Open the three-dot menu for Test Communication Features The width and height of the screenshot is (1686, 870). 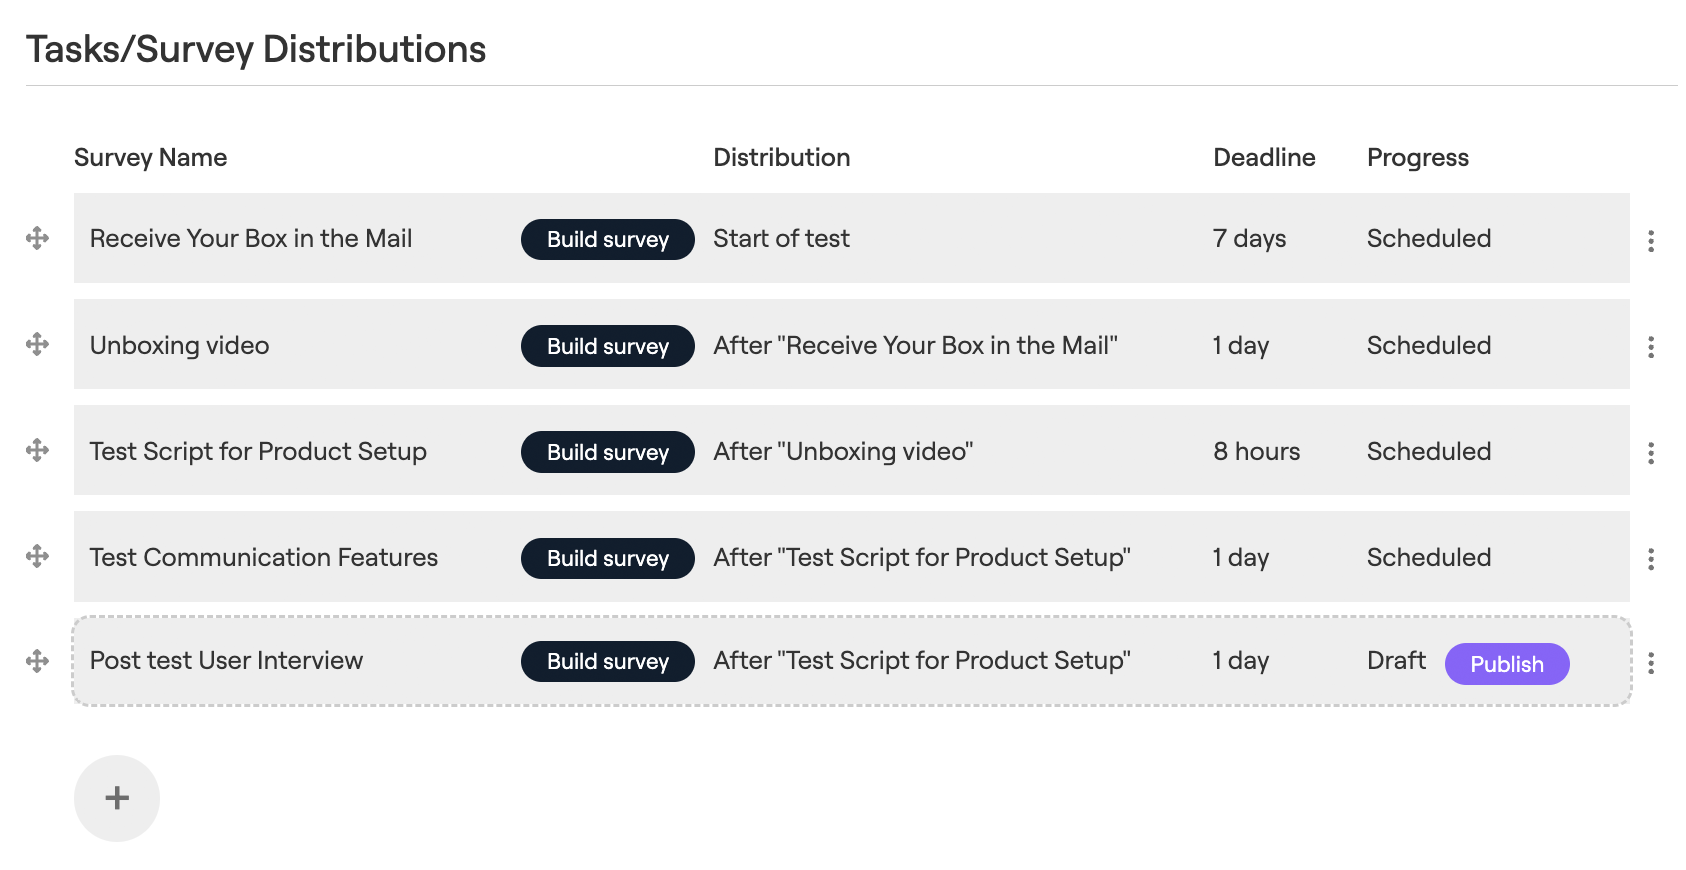[x=1652, y=558]
